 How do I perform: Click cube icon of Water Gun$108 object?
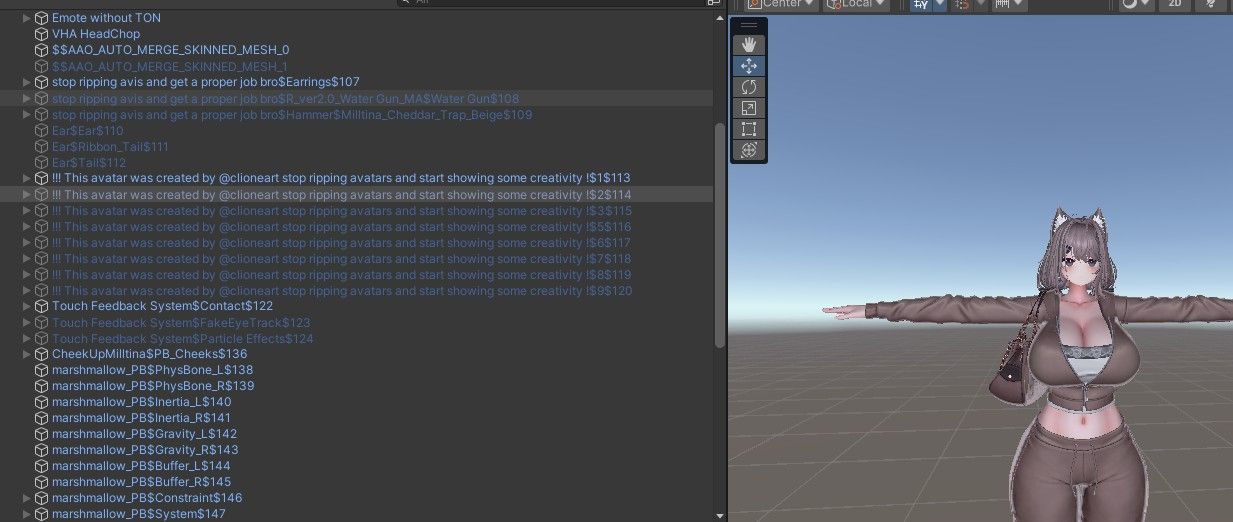(x=42, y=99)
